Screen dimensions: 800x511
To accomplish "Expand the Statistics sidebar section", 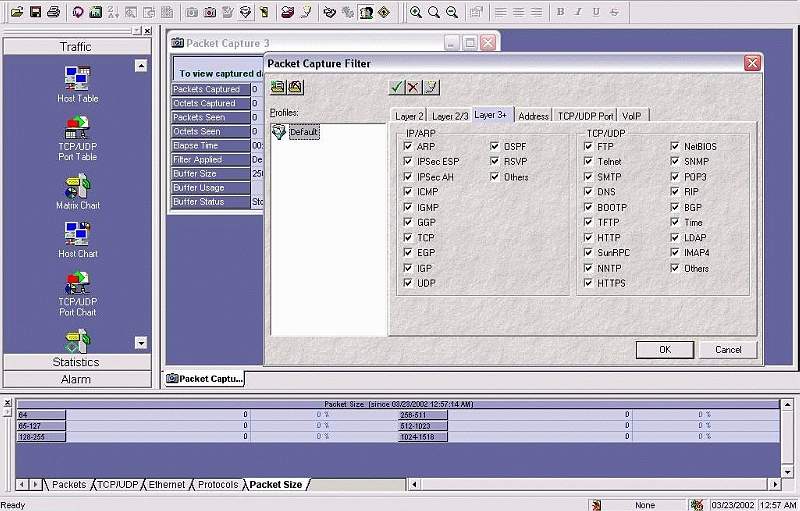I will click(x=76, y=362).
